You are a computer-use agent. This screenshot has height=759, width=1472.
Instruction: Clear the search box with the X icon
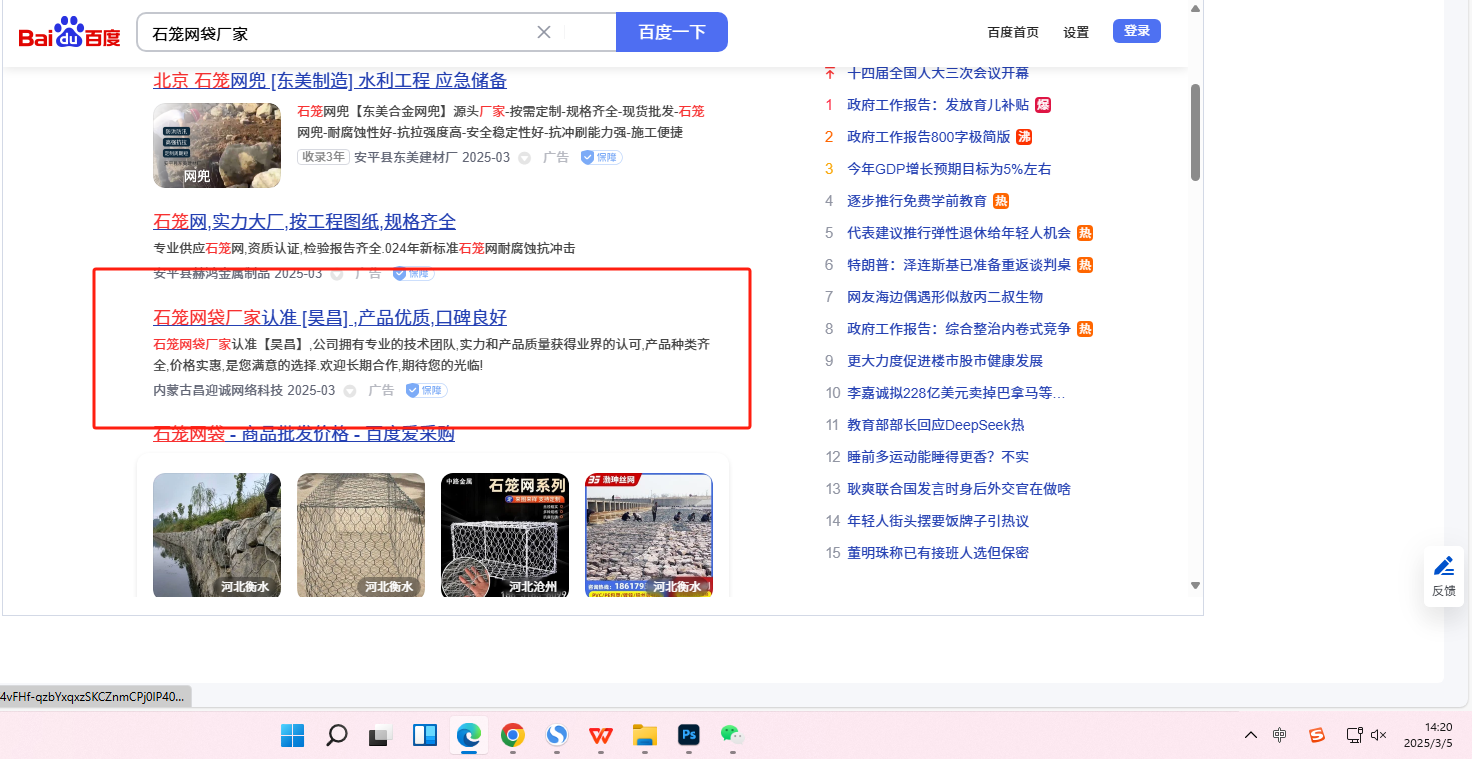544,32
